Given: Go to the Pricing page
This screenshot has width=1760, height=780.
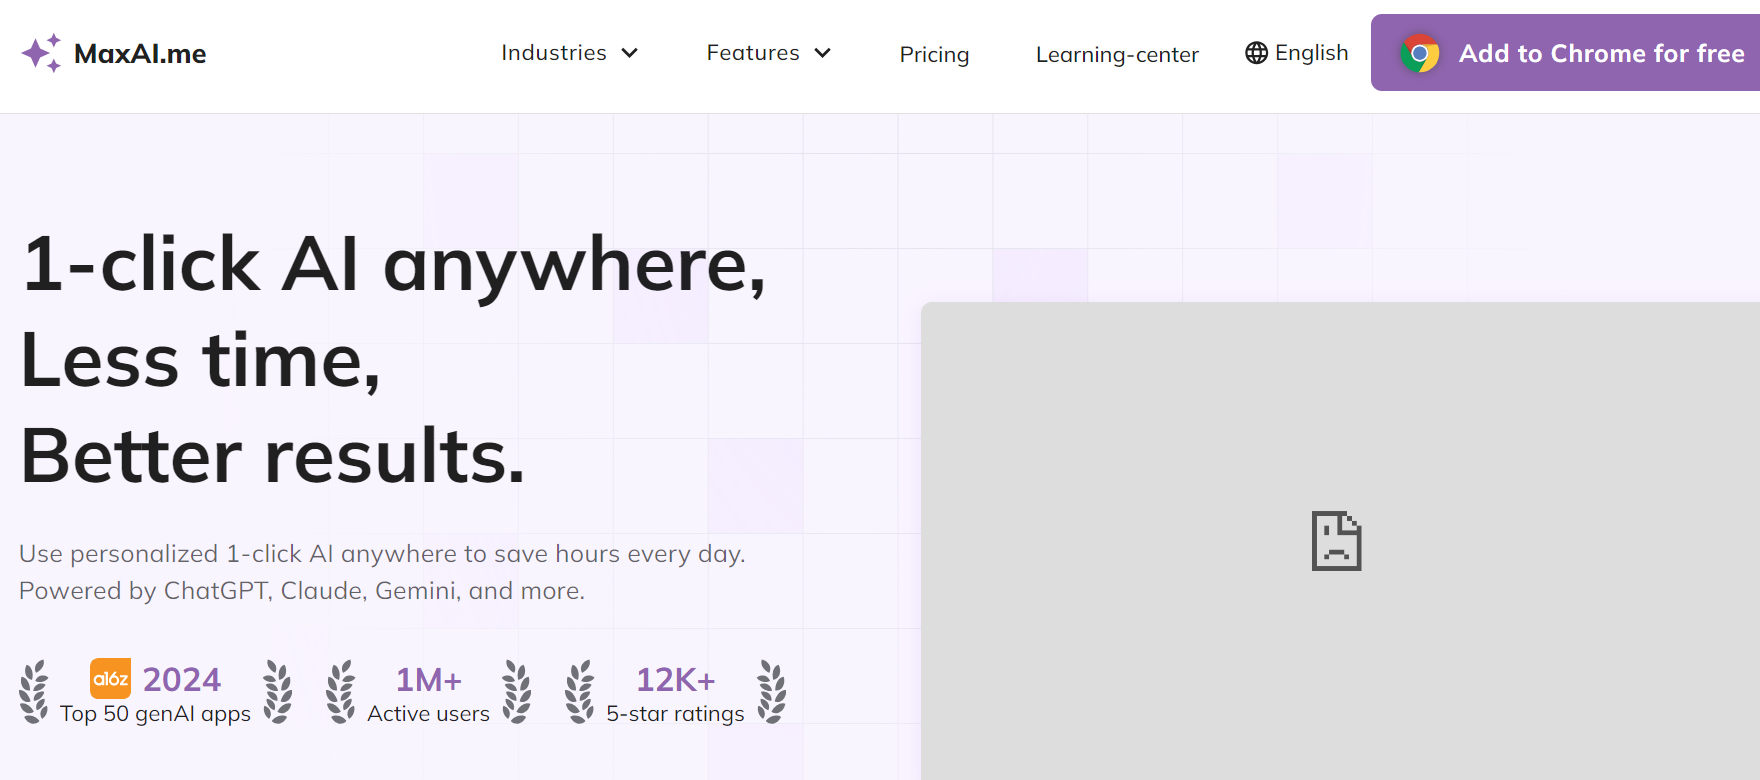Looking at the screenshot, I should [x=934, y=54].
